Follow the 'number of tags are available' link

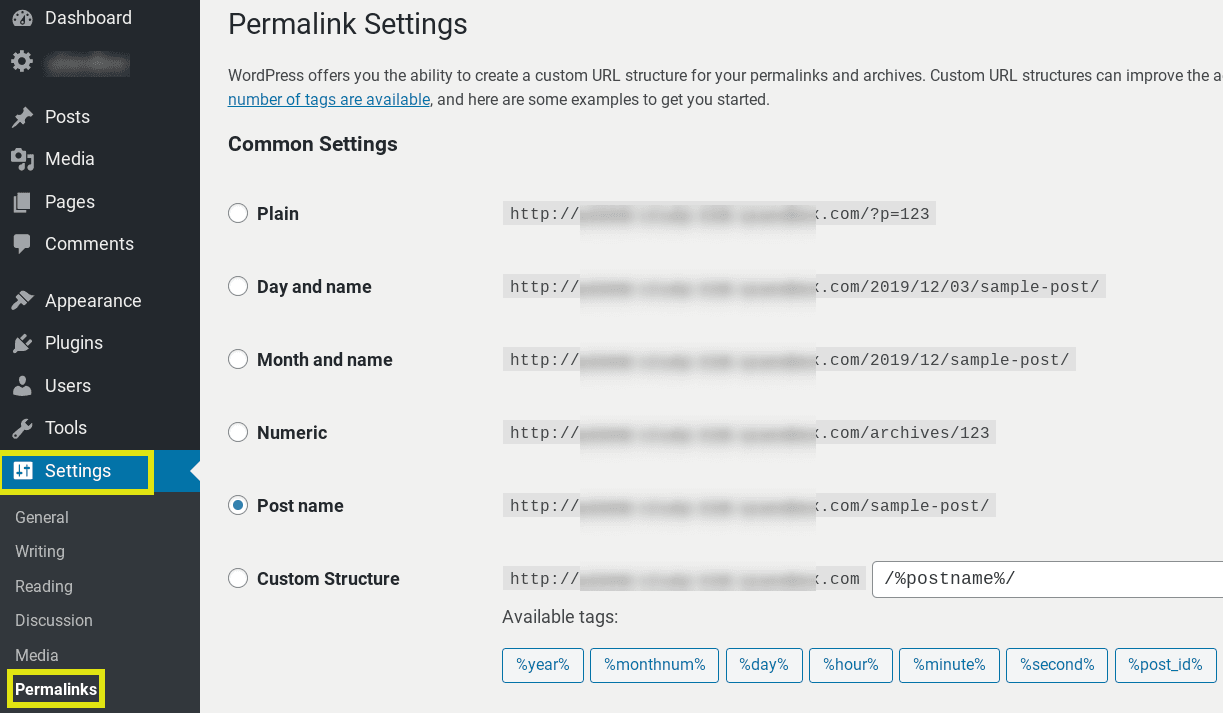329,100
